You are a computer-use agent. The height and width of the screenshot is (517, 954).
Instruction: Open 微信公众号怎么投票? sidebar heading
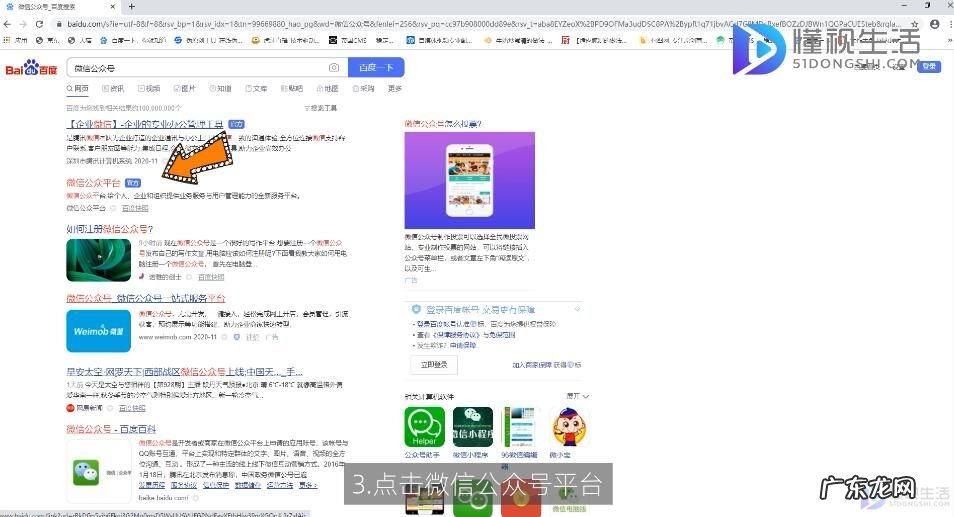[443, 124]
